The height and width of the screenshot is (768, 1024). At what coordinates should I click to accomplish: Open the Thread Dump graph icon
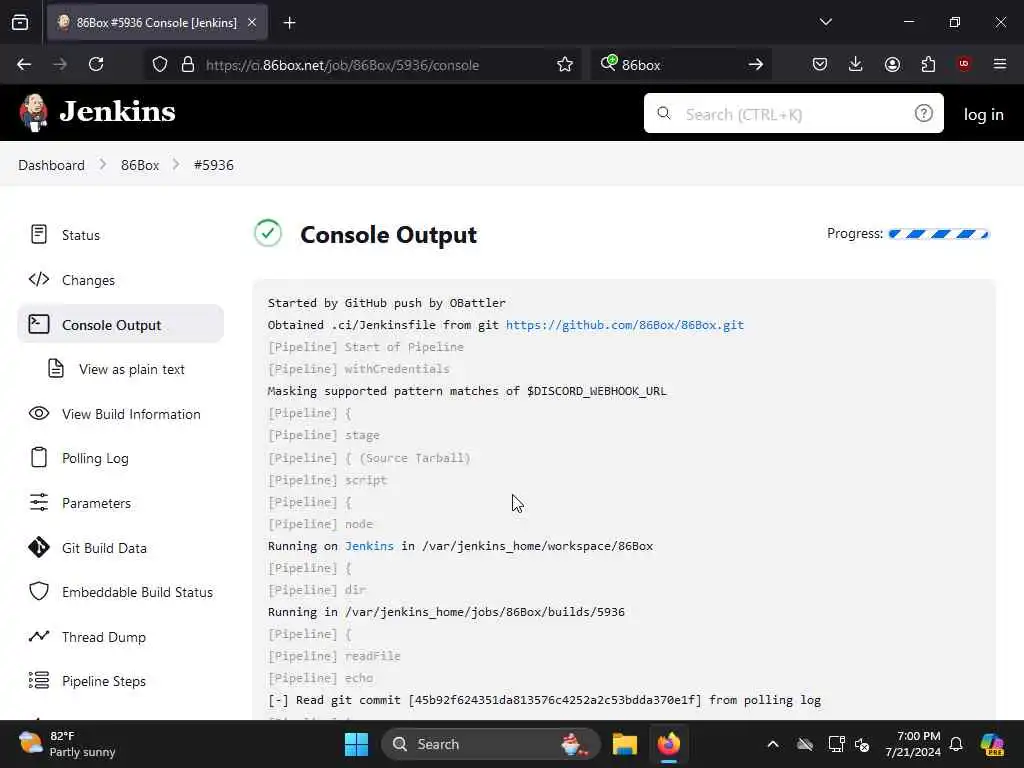(39, 636)
